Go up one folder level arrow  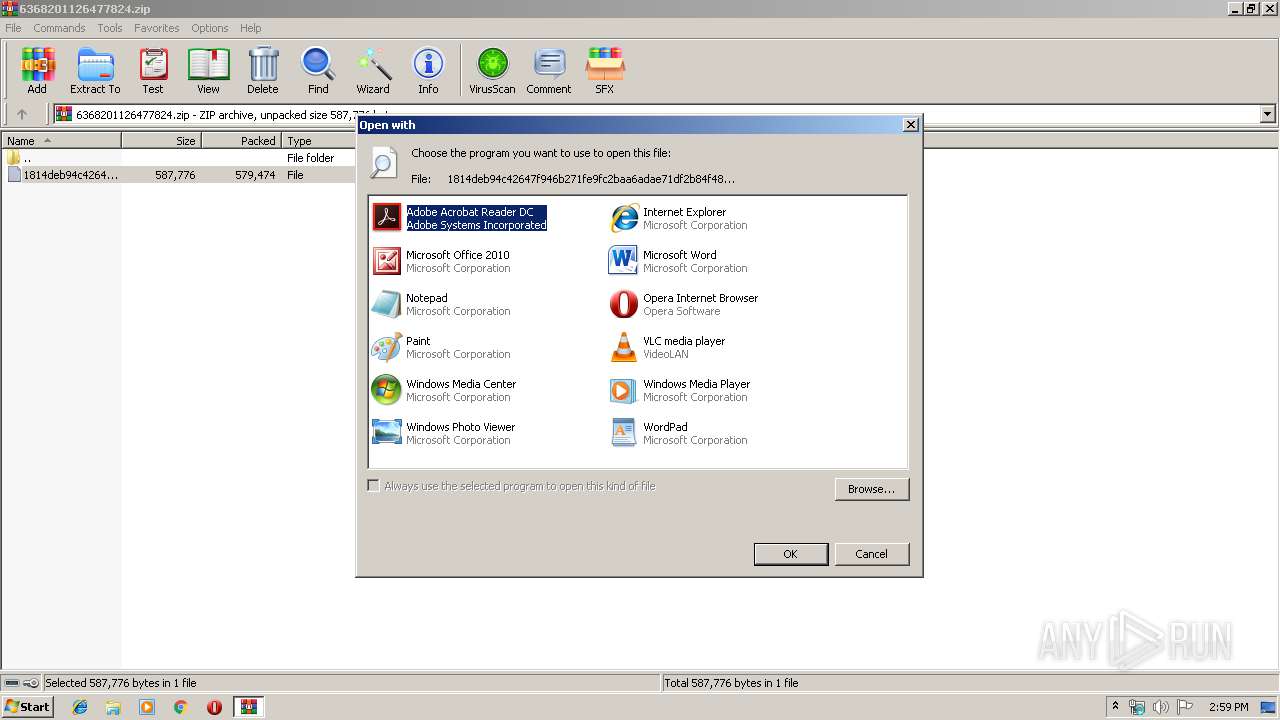coord(22,114)
